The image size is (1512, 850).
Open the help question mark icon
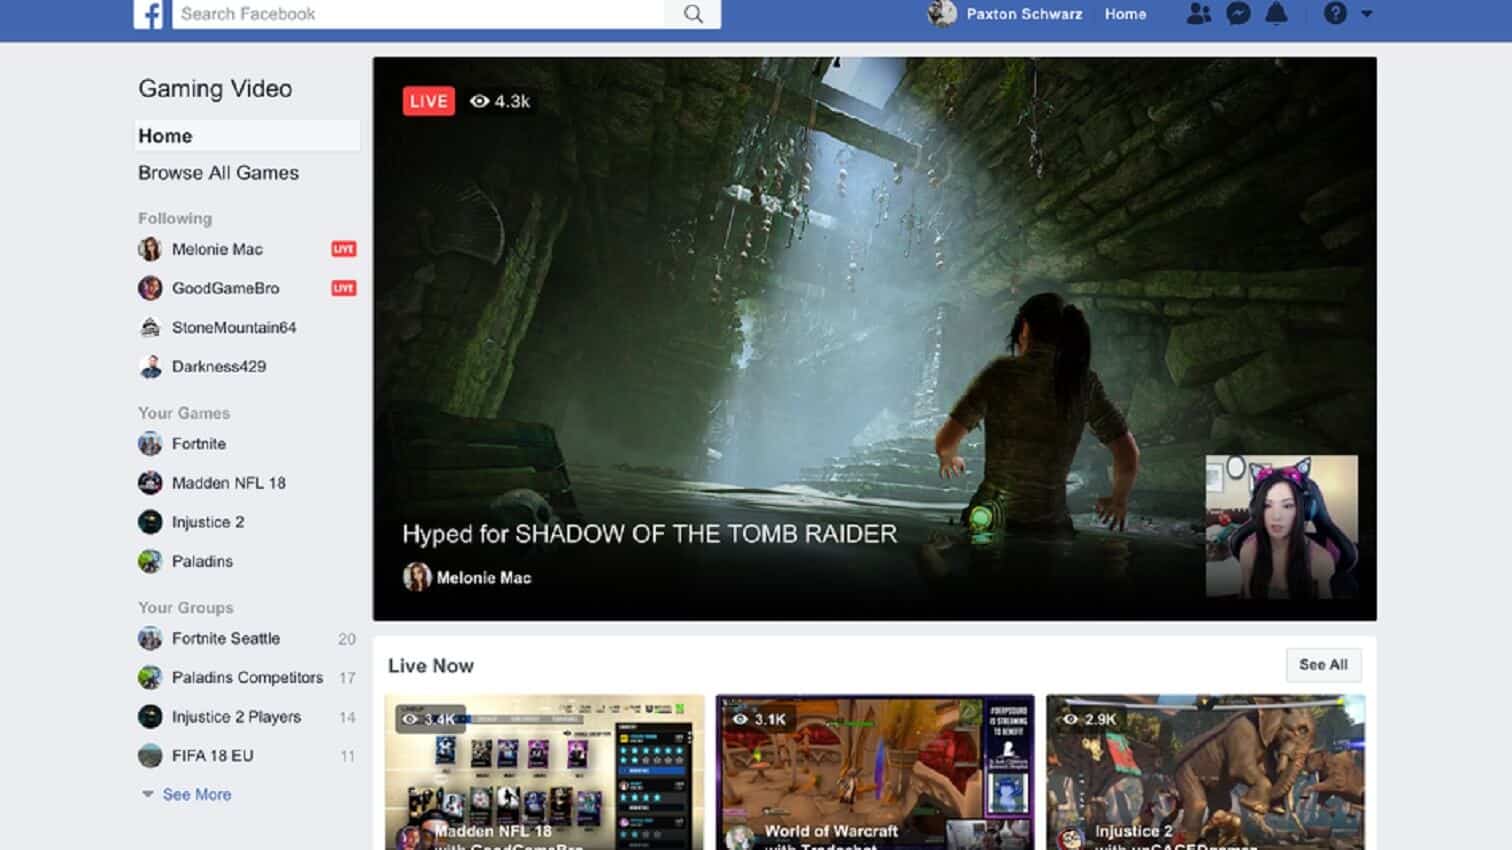click(x=1335, y=14)
